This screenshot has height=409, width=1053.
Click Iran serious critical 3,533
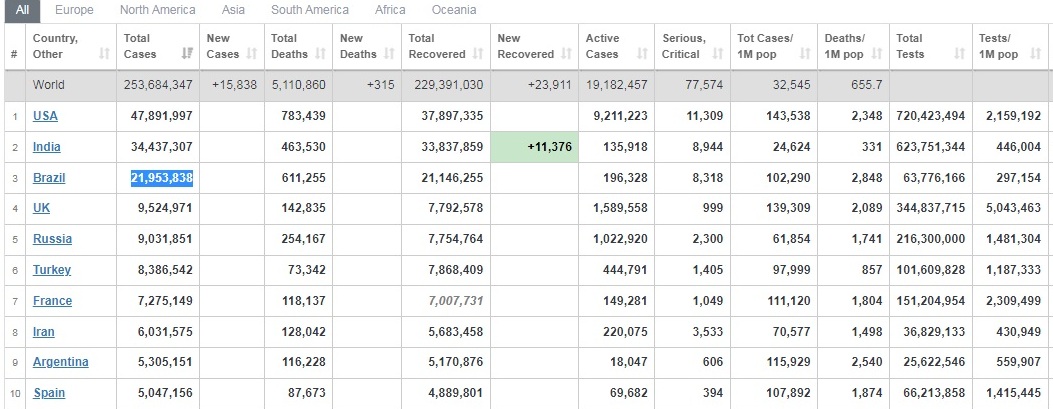pos(708,332)
